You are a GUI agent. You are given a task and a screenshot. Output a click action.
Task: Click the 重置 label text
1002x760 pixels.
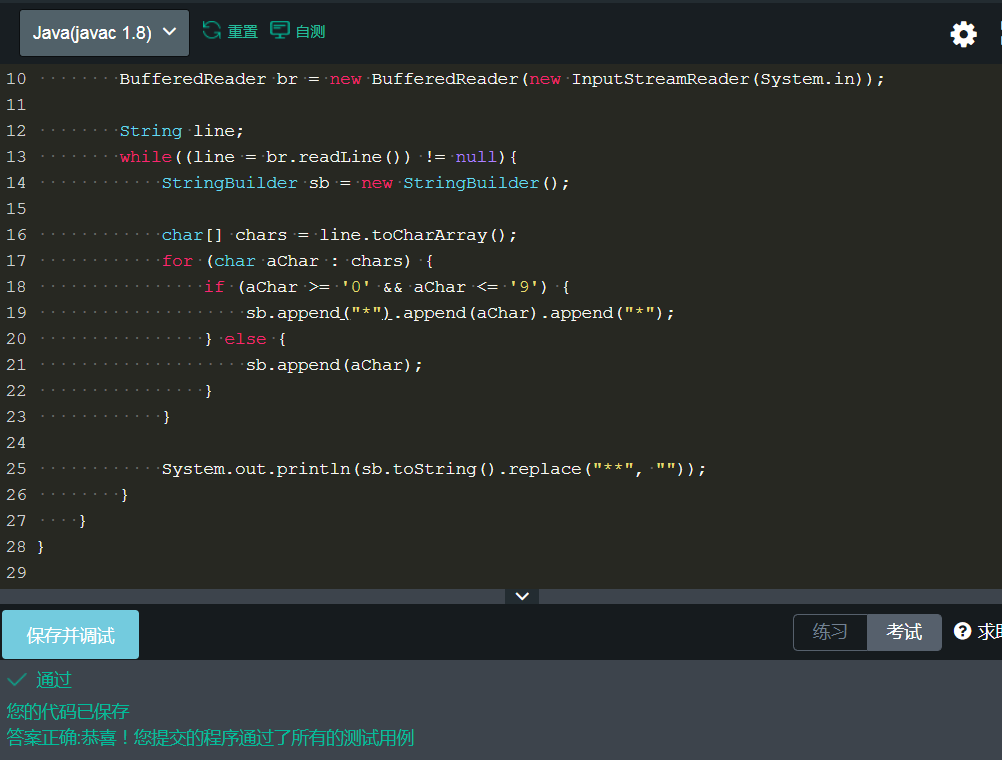pos(243,31)
